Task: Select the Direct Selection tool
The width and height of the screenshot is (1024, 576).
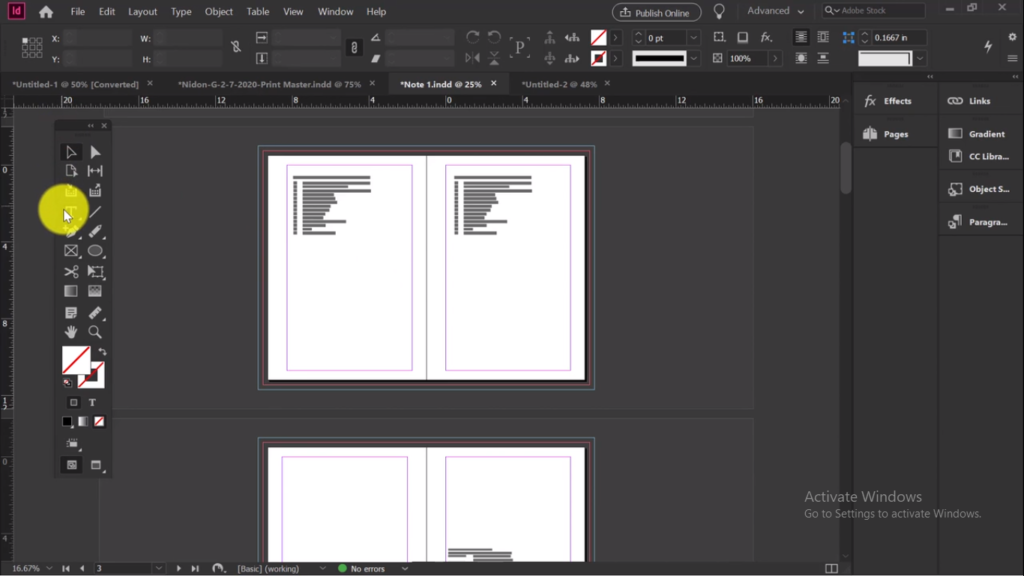Action: click(x=95, y=152)
